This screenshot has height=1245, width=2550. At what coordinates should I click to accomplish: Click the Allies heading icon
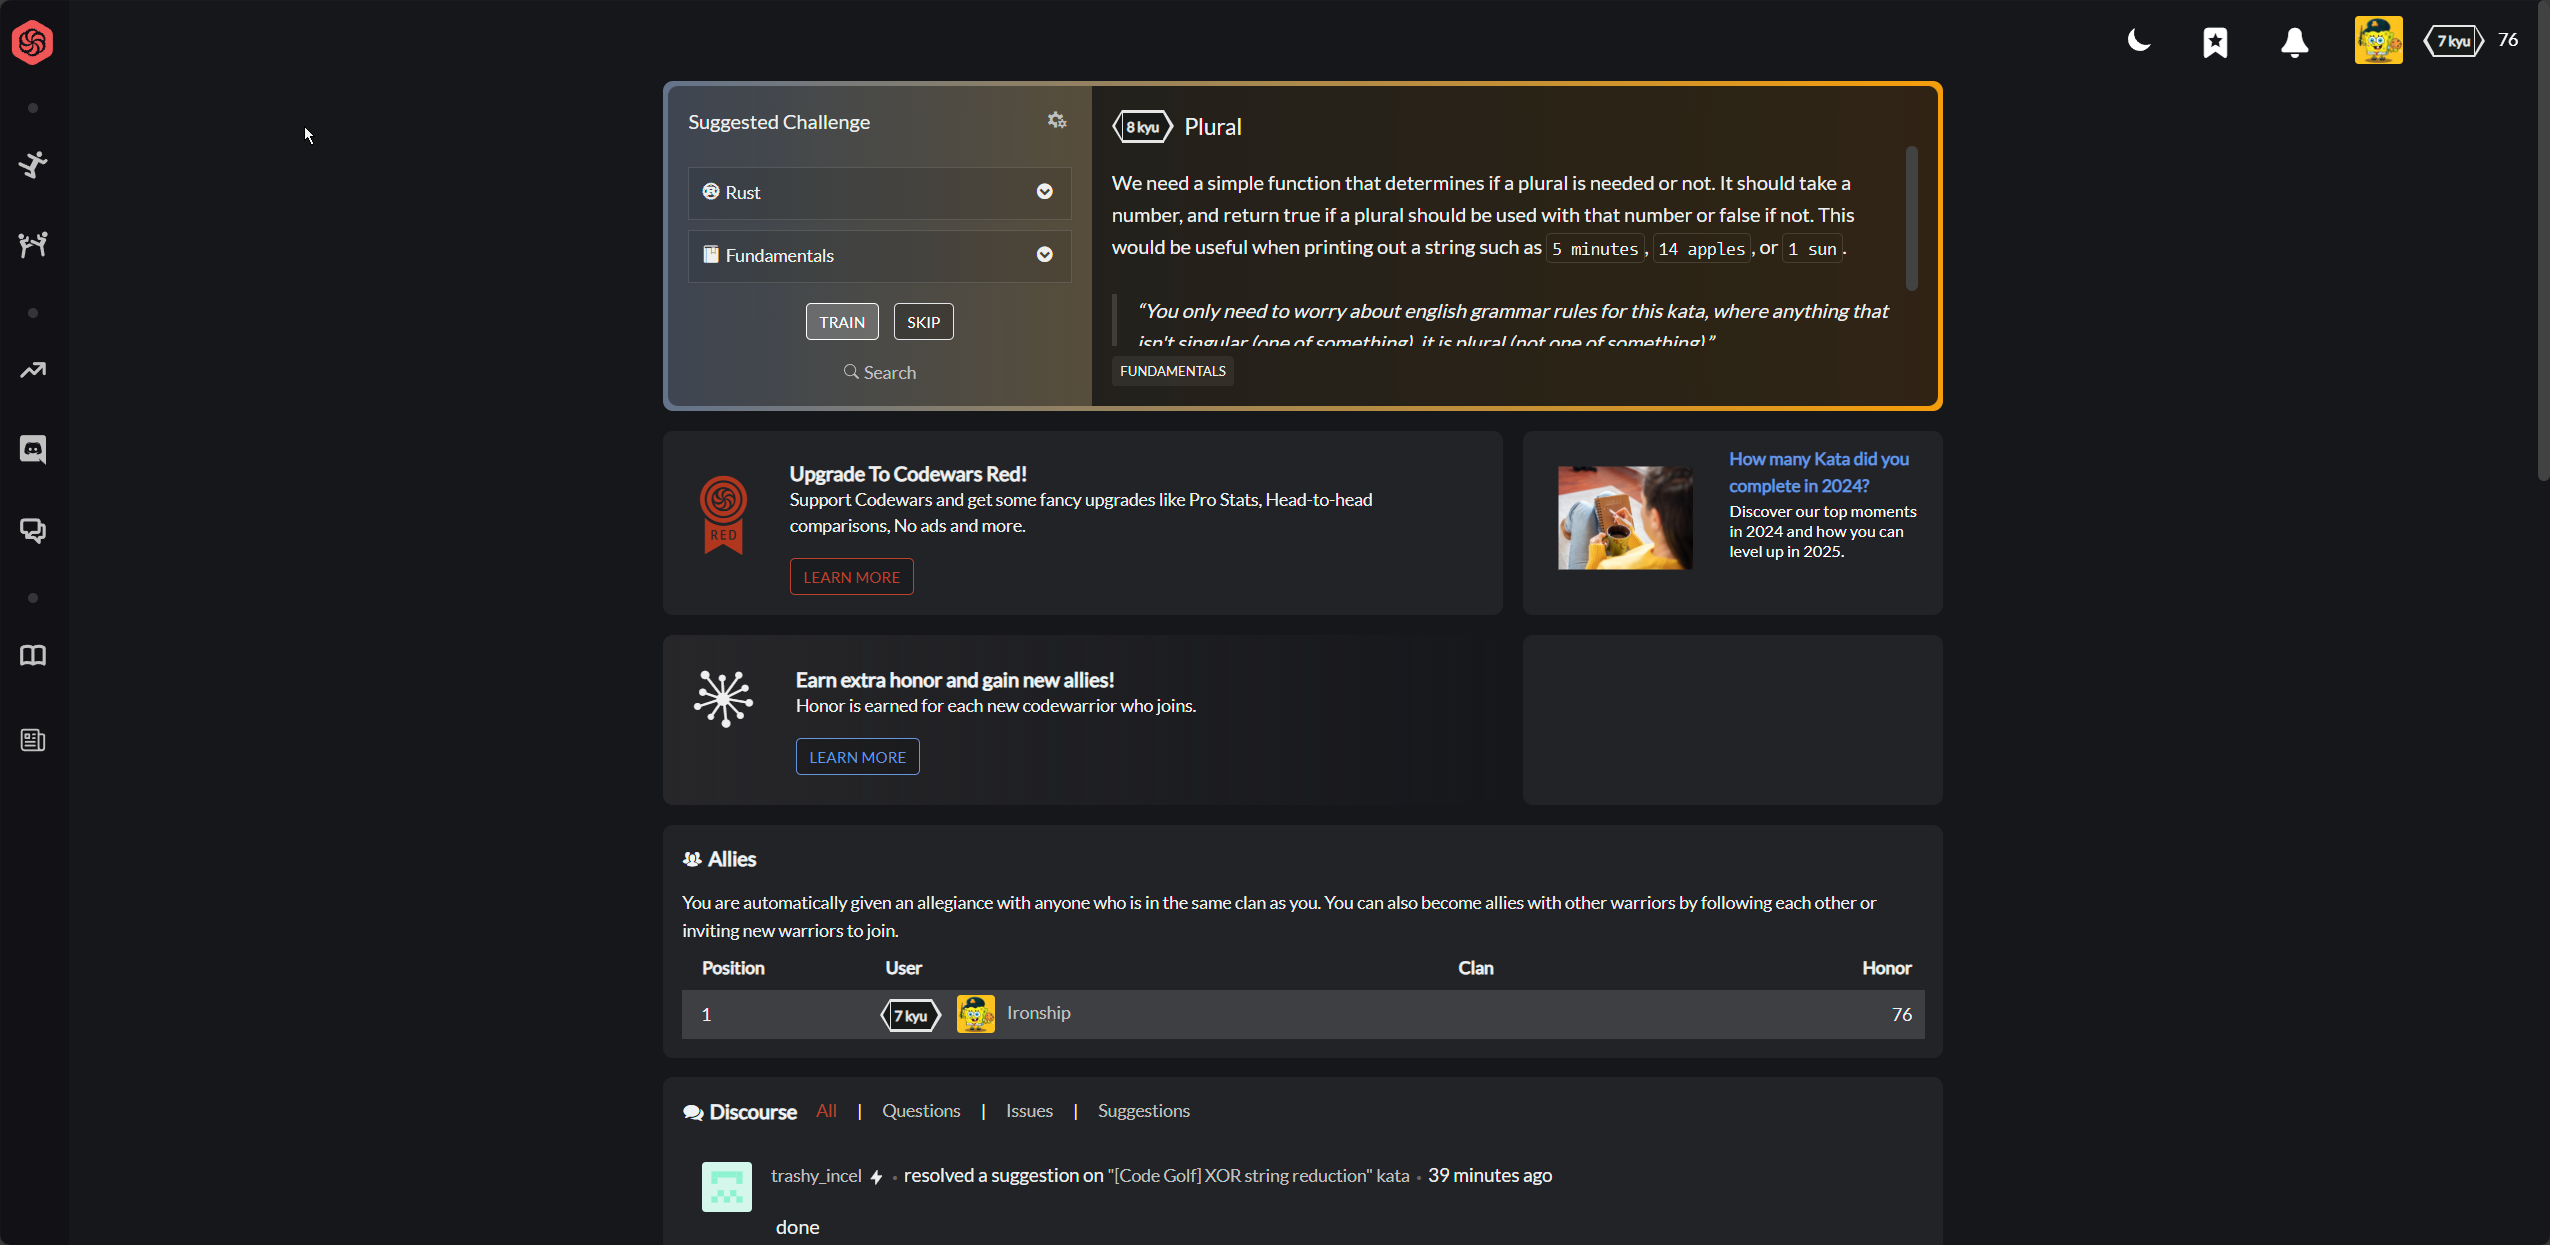(x=692, y=859)
